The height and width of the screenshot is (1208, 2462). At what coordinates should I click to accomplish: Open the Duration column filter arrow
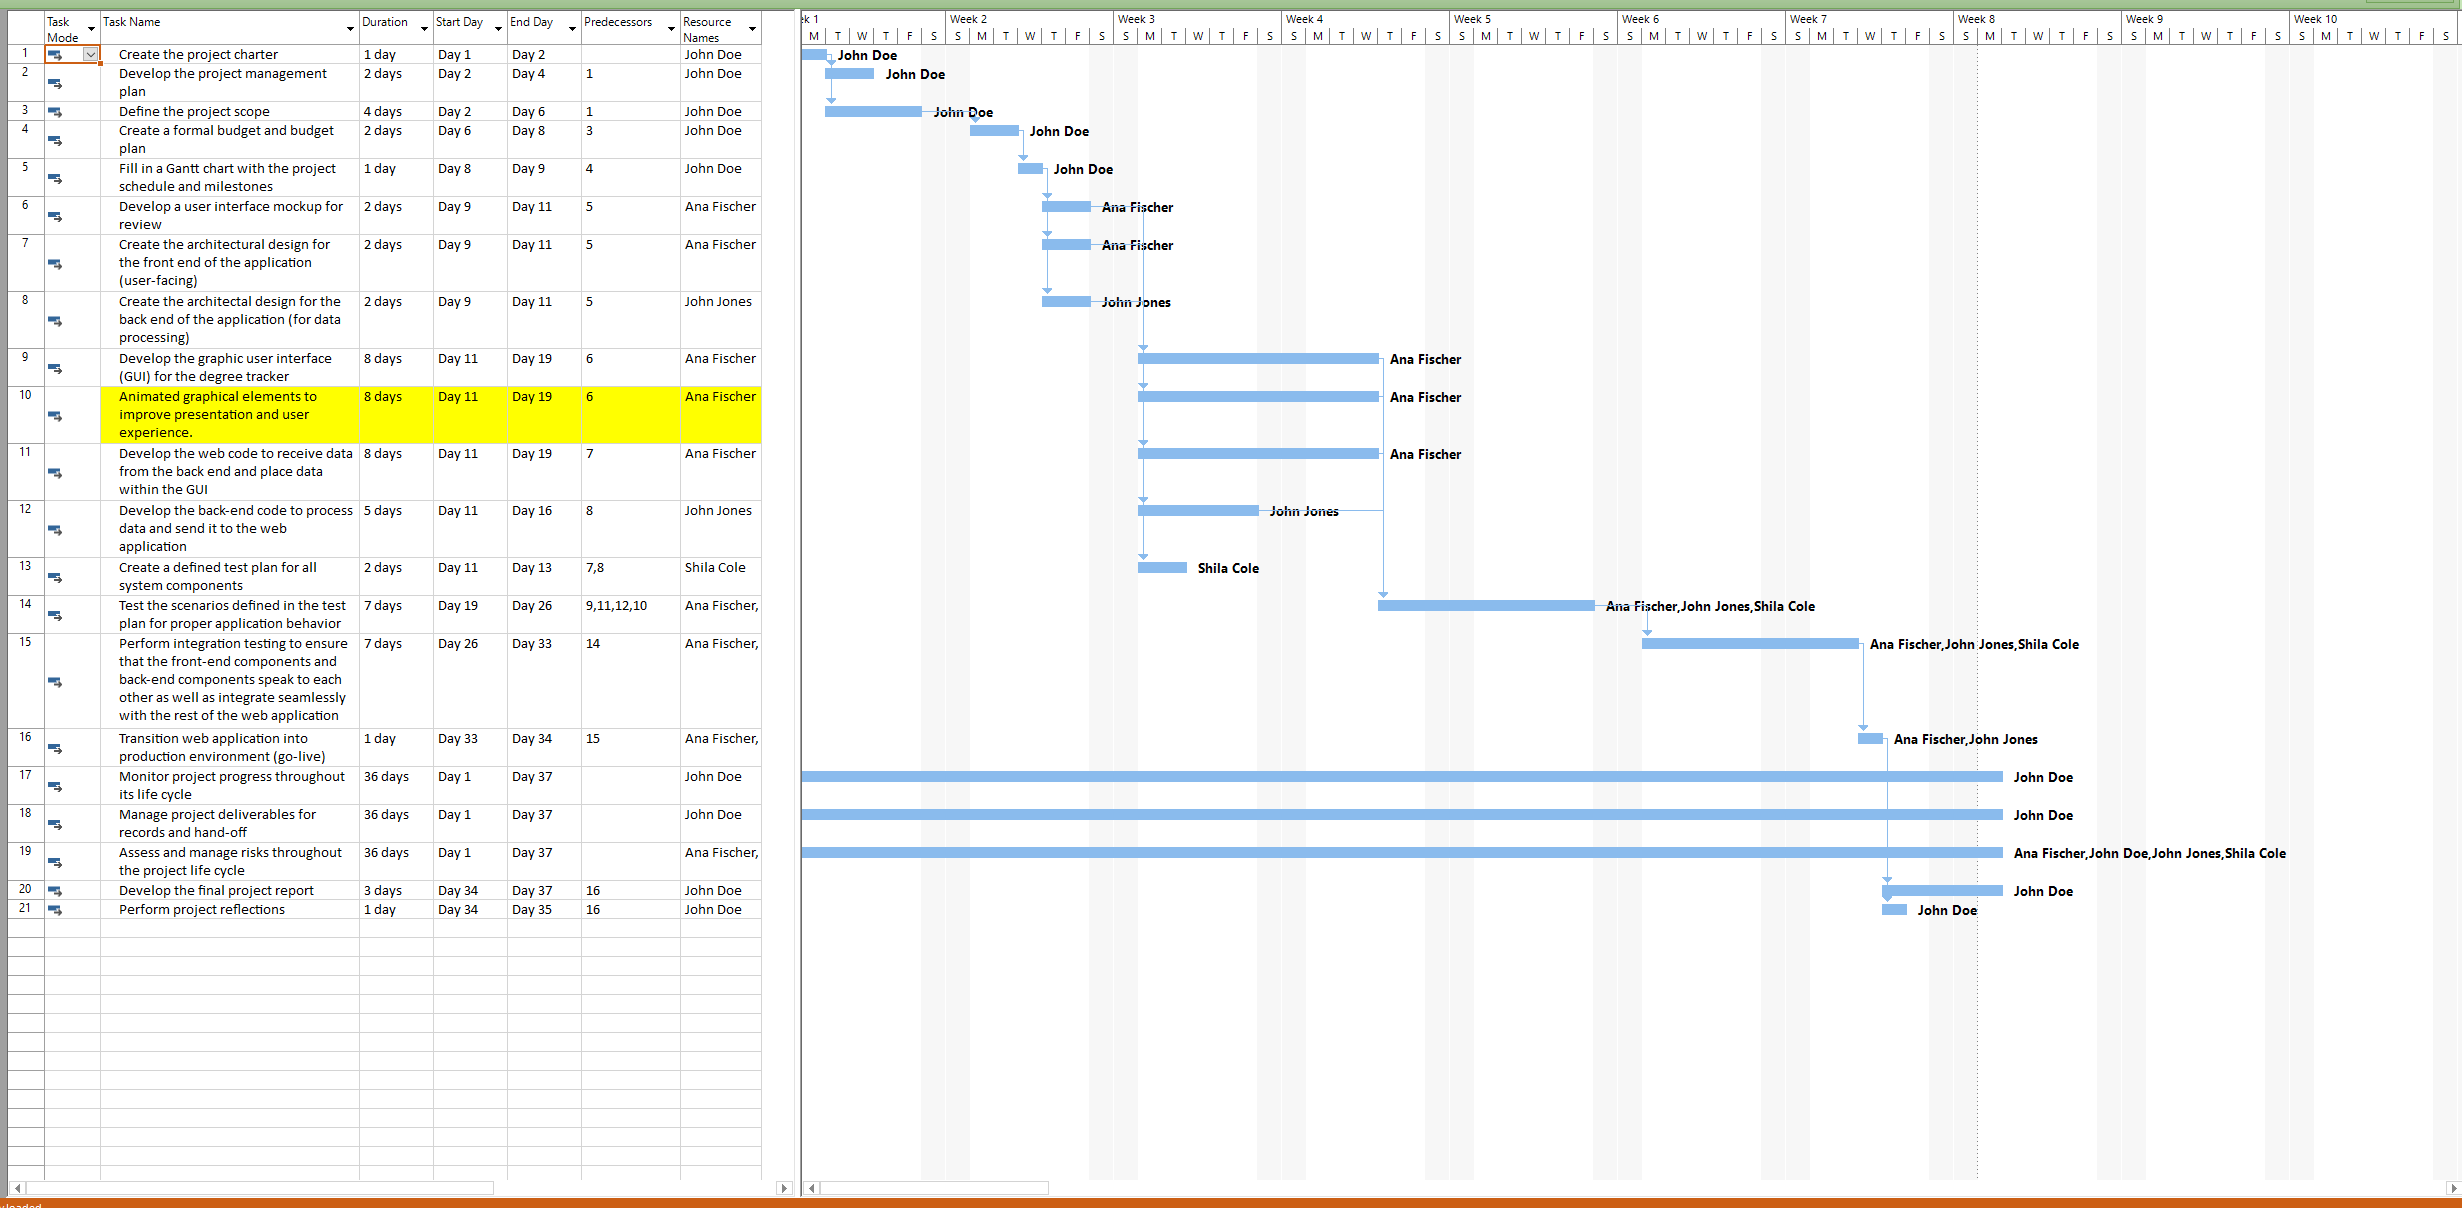pyautogui.click(x=424, y=29)
